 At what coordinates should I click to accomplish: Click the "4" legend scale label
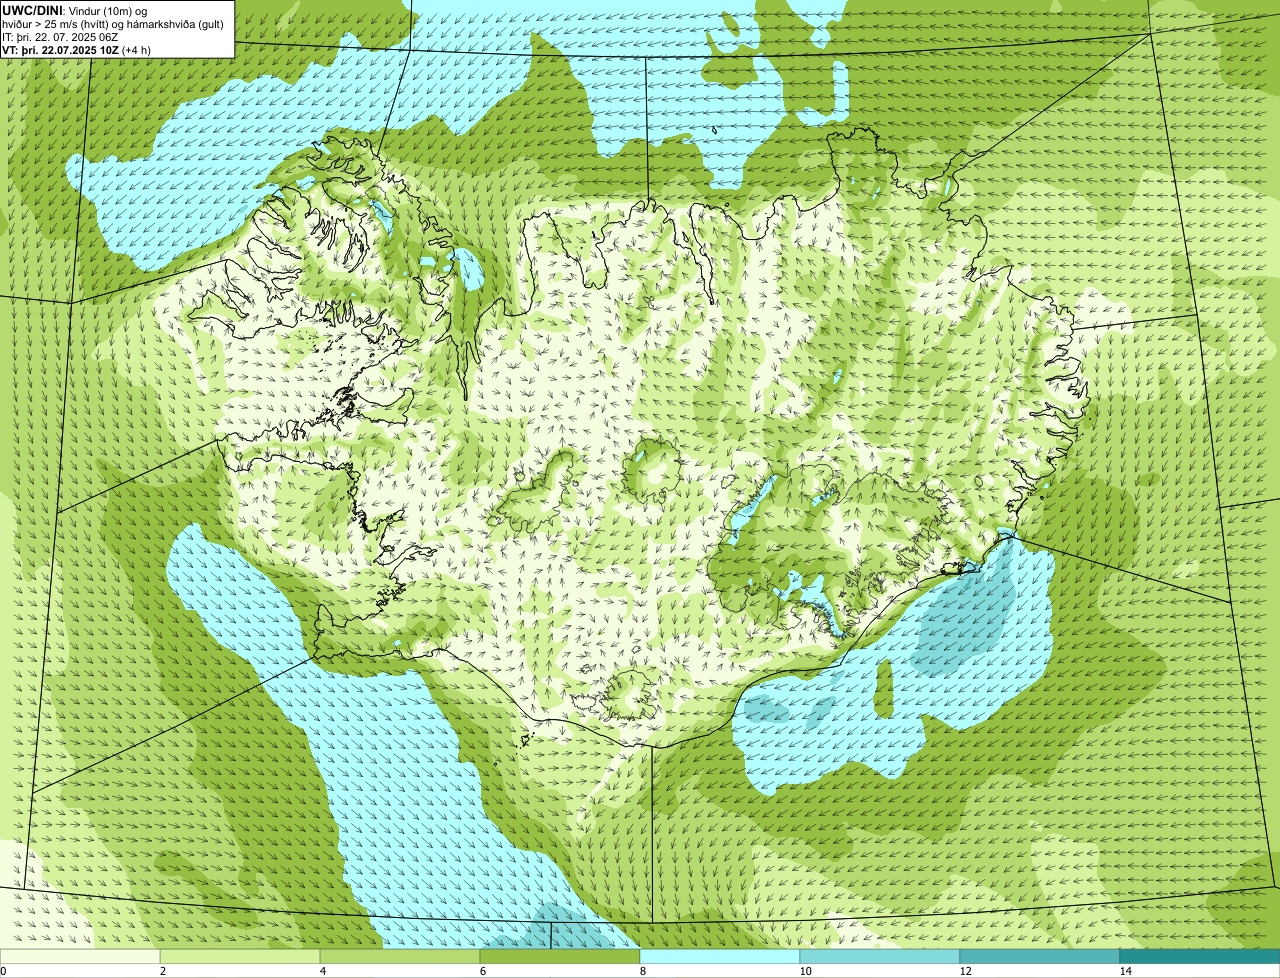pyautogui.click(x=322, y=971)
